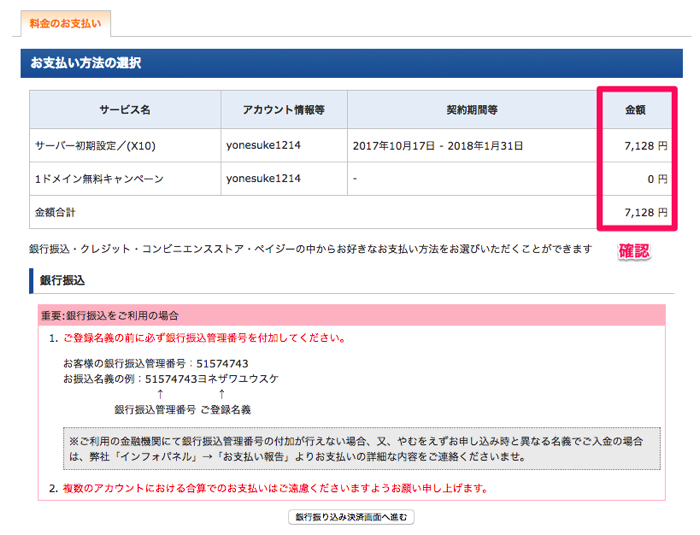The width and height of the screenshot is (700, 535).
Task: Click the 金額 column header
Action: [635, 110]
